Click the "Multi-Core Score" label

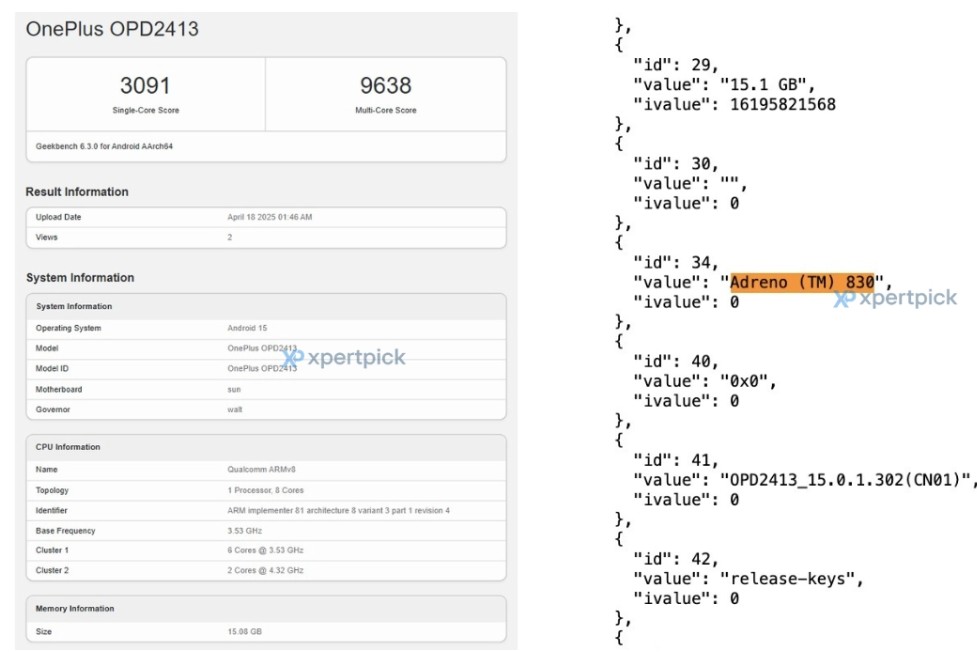386,110
